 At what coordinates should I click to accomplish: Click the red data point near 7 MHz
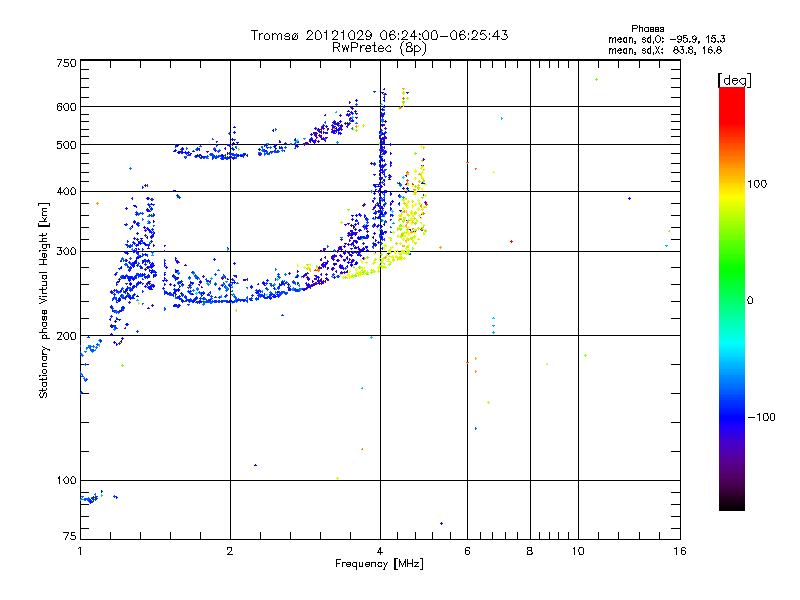(511, 241)
